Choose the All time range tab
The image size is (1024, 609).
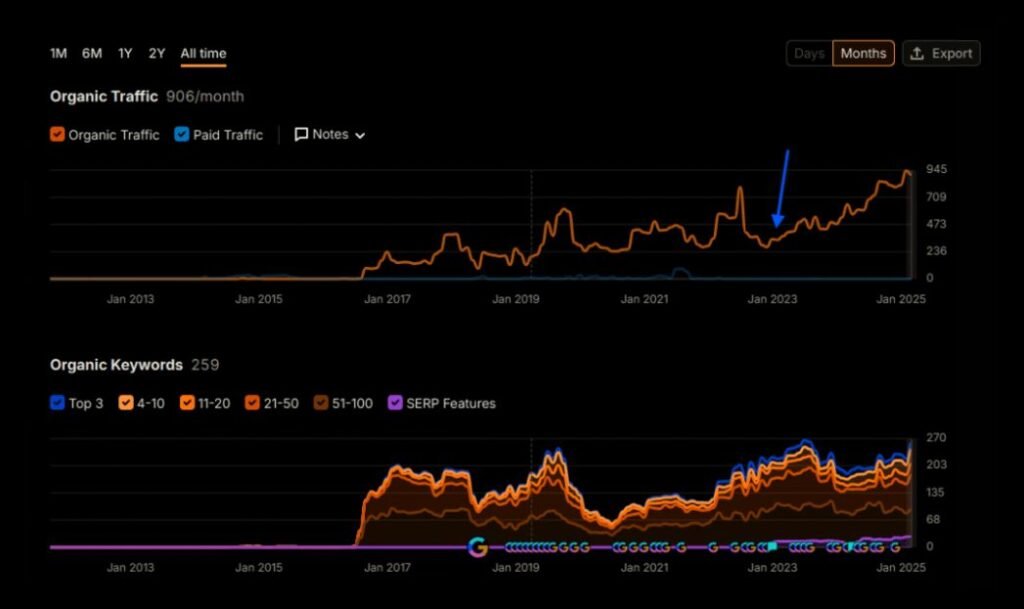[203, 54]
